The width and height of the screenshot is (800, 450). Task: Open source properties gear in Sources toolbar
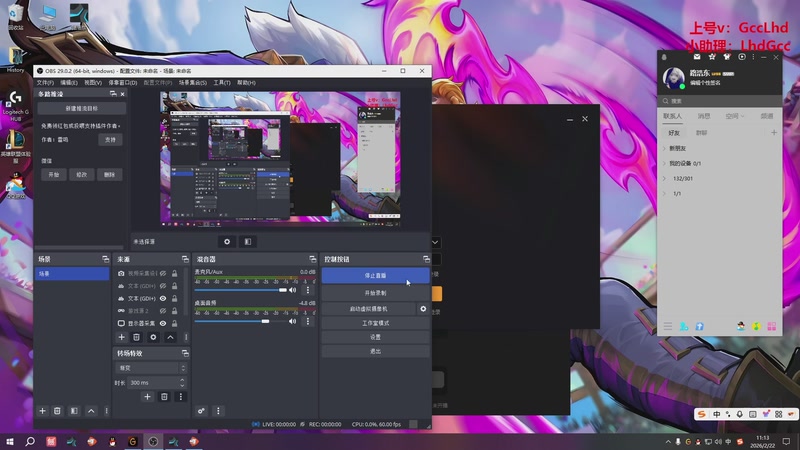pos(153,337)
